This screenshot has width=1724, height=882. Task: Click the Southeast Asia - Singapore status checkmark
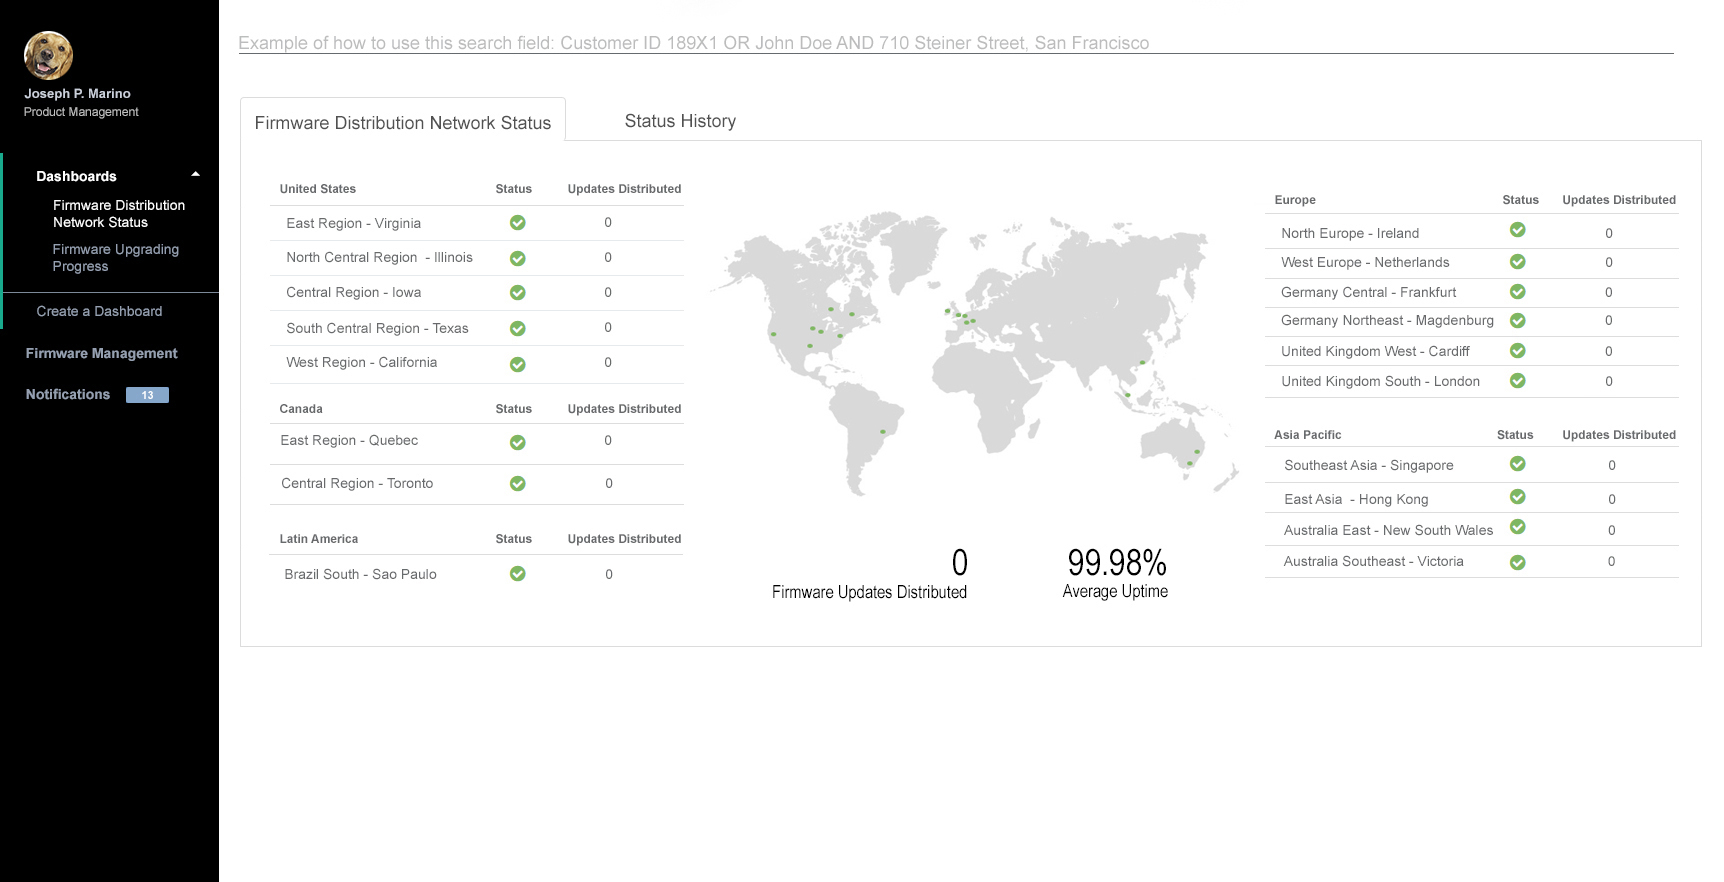pyautogui.click(x=1518, y=464)
